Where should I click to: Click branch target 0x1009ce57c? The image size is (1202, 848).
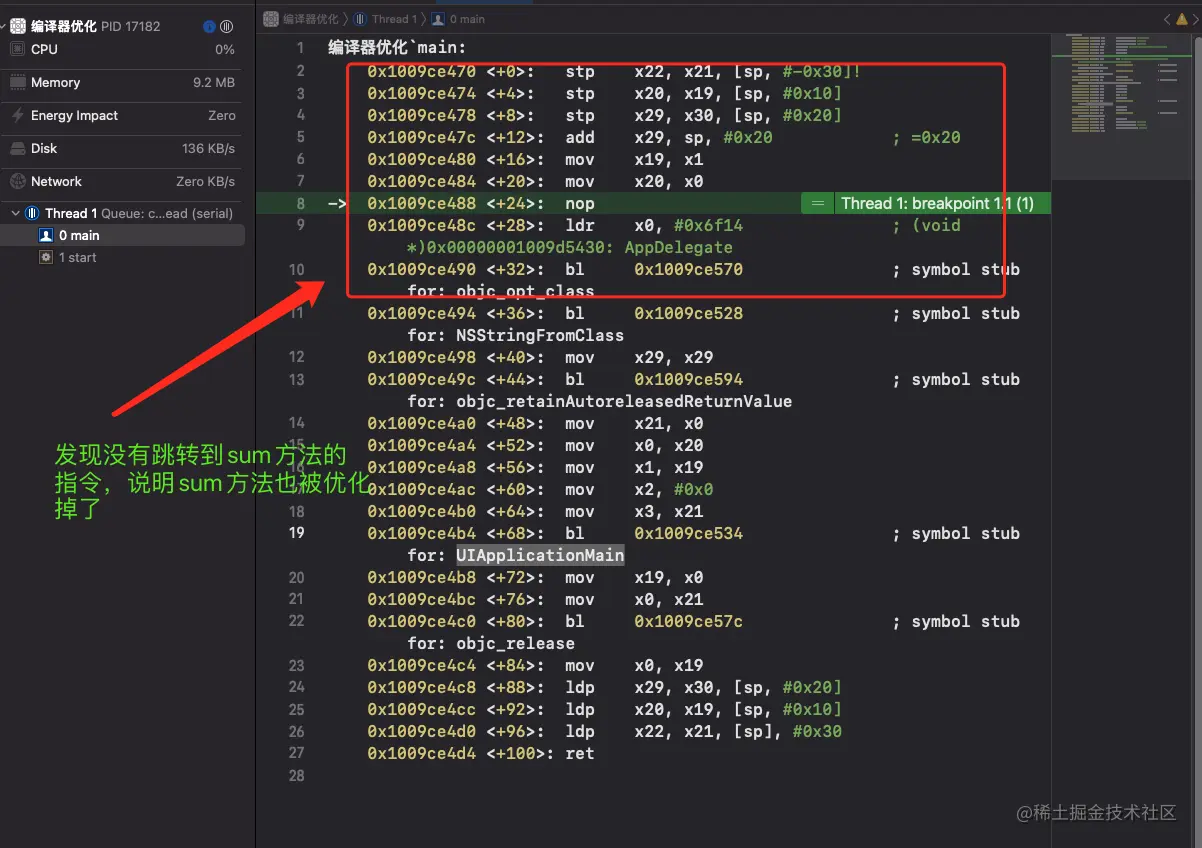coord(689,621)
